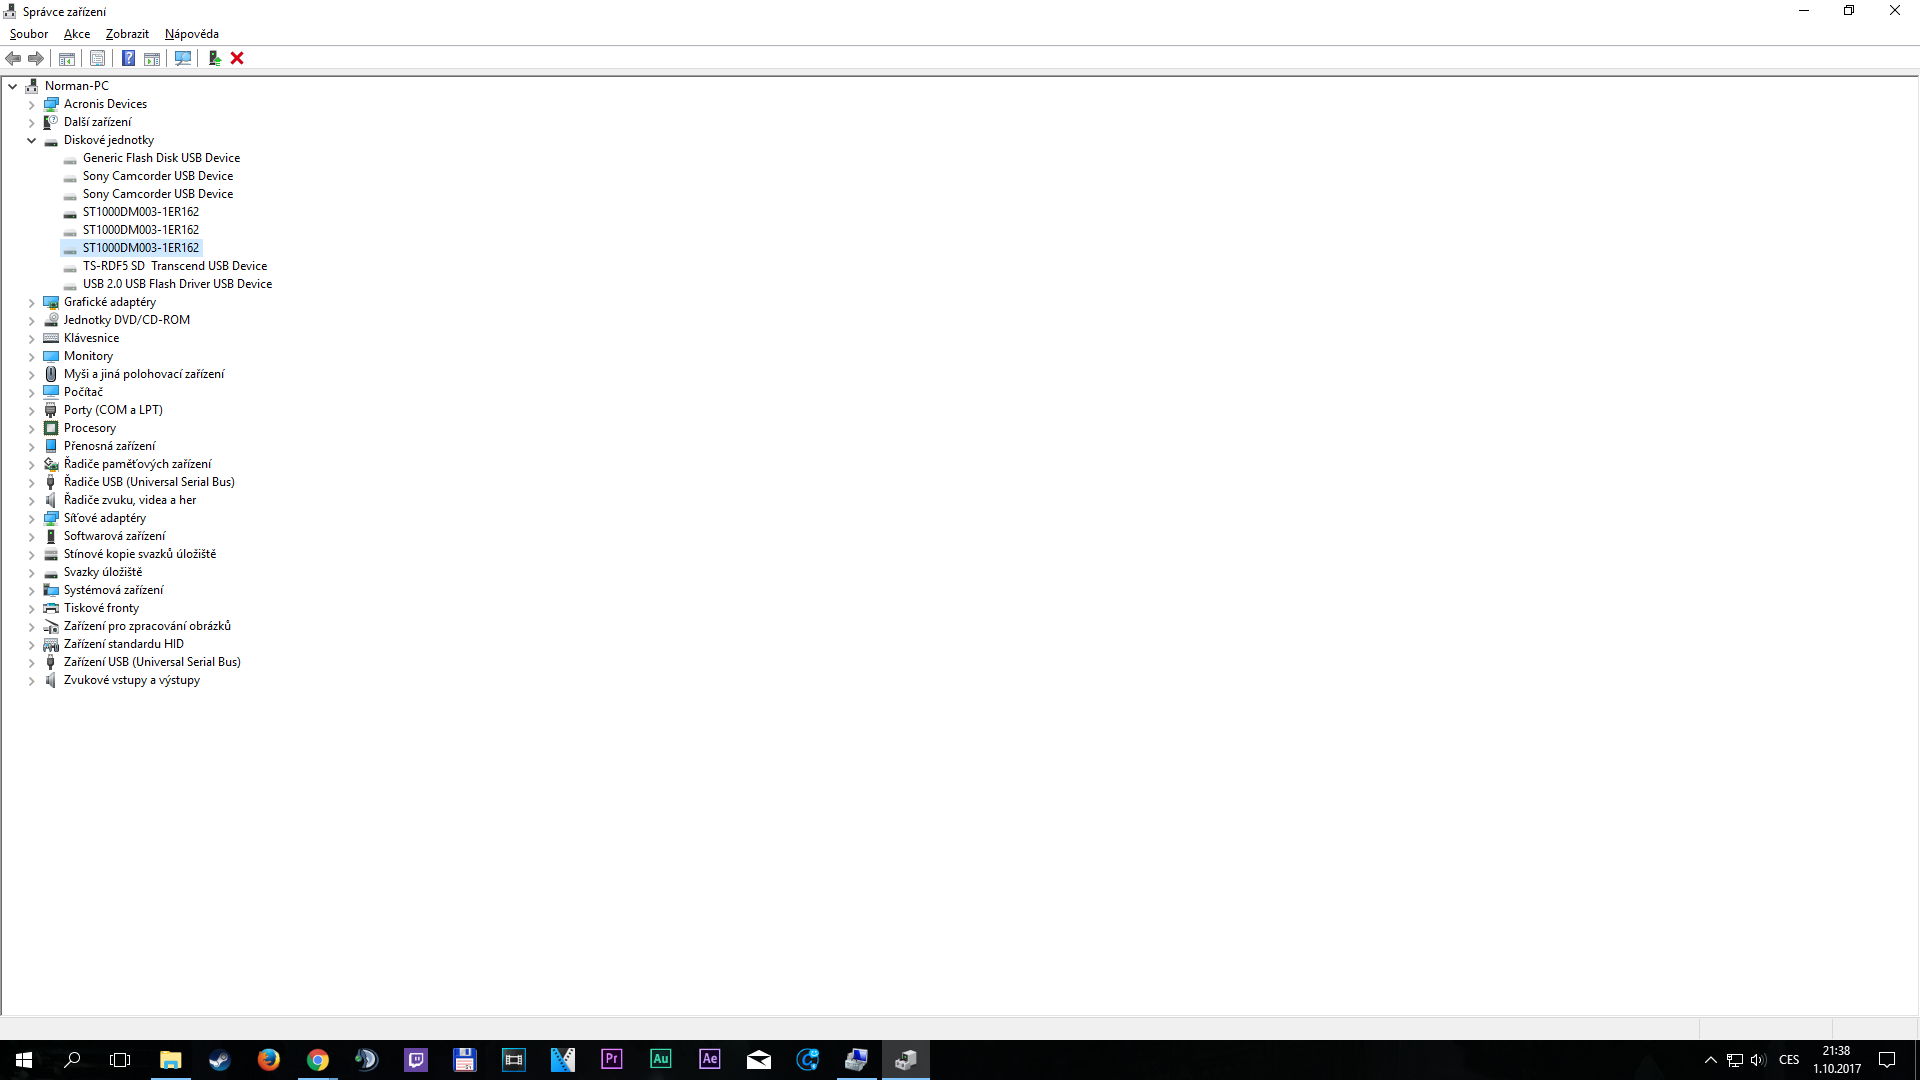
Task: Click the Back arrow toolbar icon
Action: [x=13, y=58]
